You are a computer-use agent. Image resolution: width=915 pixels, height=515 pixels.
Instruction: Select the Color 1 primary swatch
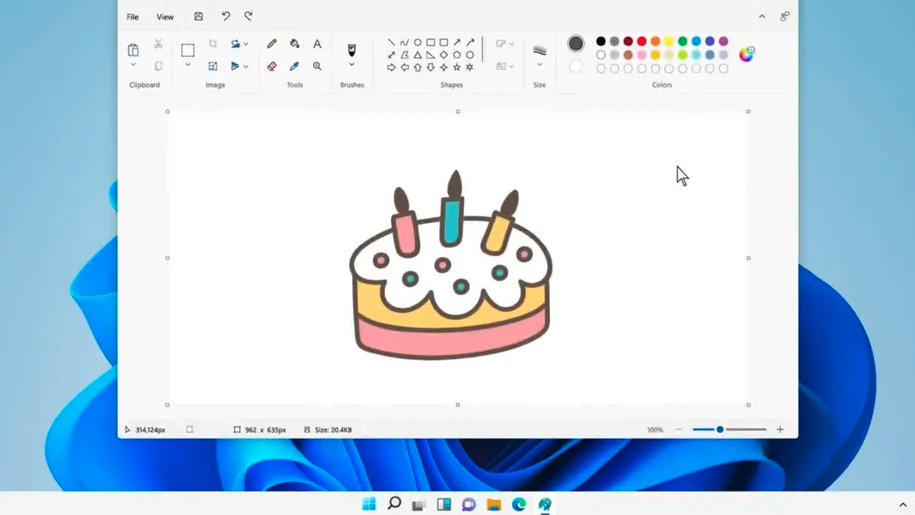(x=576, y=43)
